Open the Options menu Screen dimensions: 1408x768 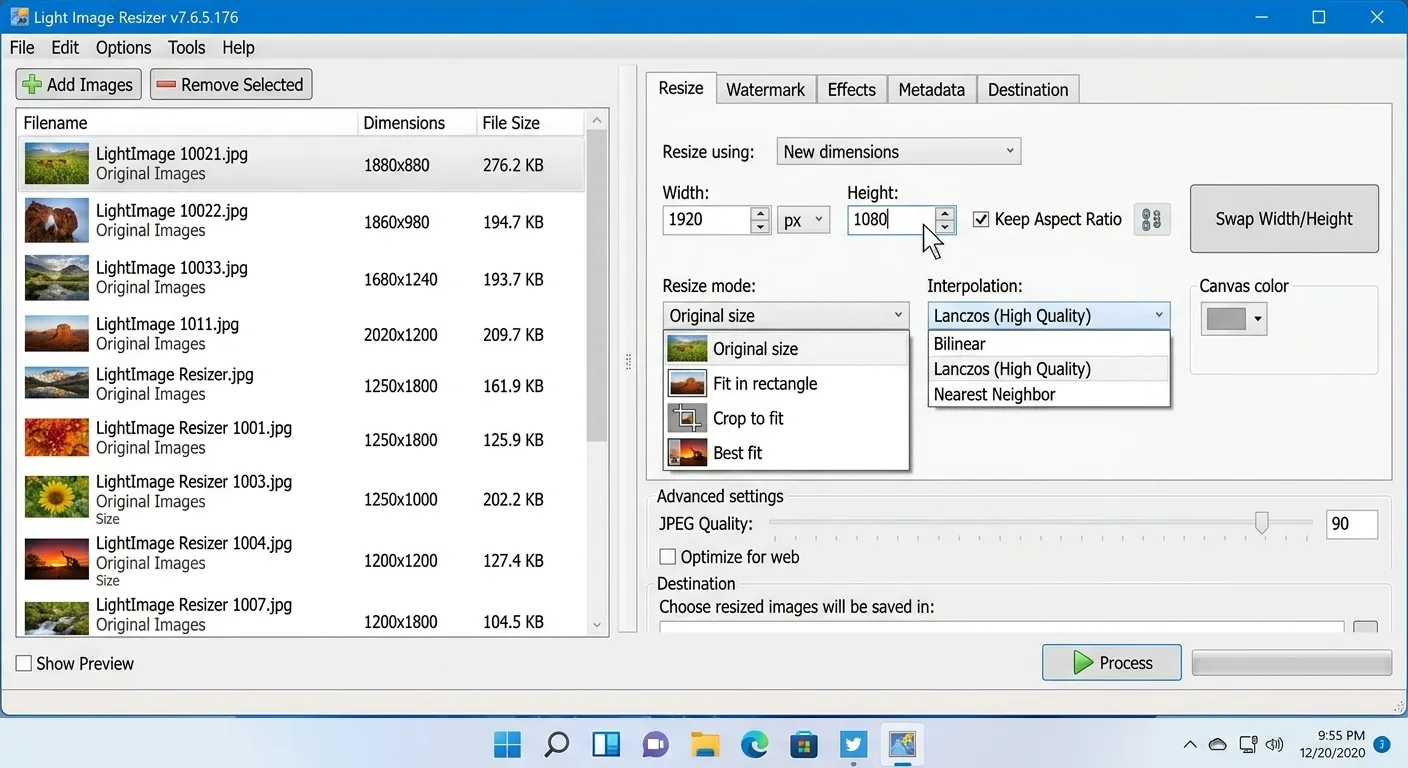(124, 48)
